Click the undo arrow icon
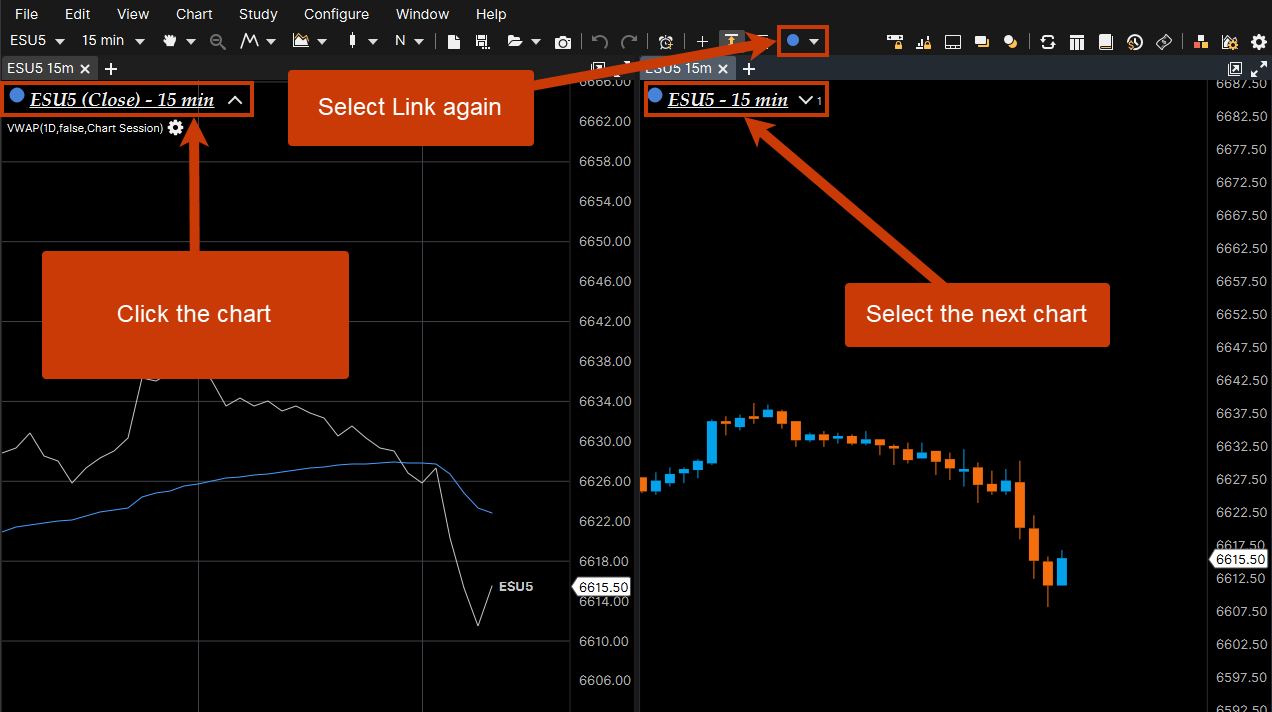 (599, 41)
